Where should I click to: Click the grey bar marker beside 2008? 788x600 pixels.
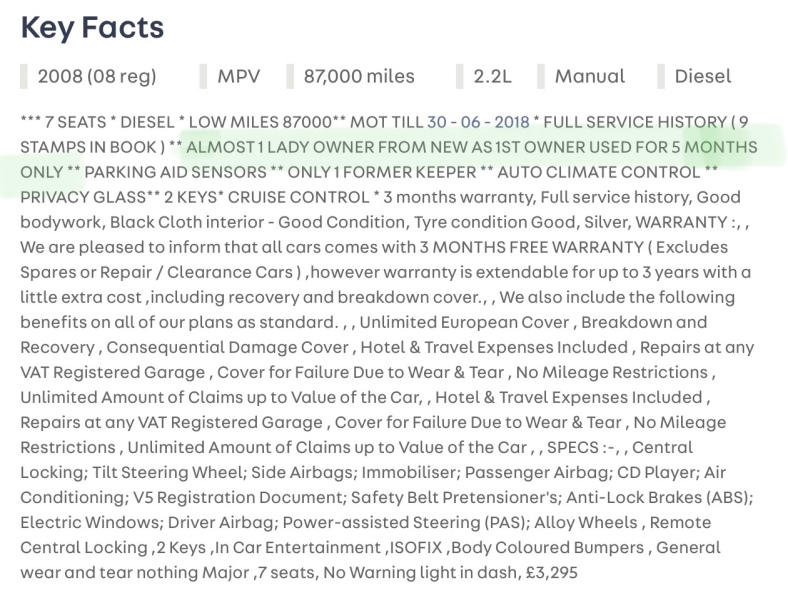click(24, 76)
